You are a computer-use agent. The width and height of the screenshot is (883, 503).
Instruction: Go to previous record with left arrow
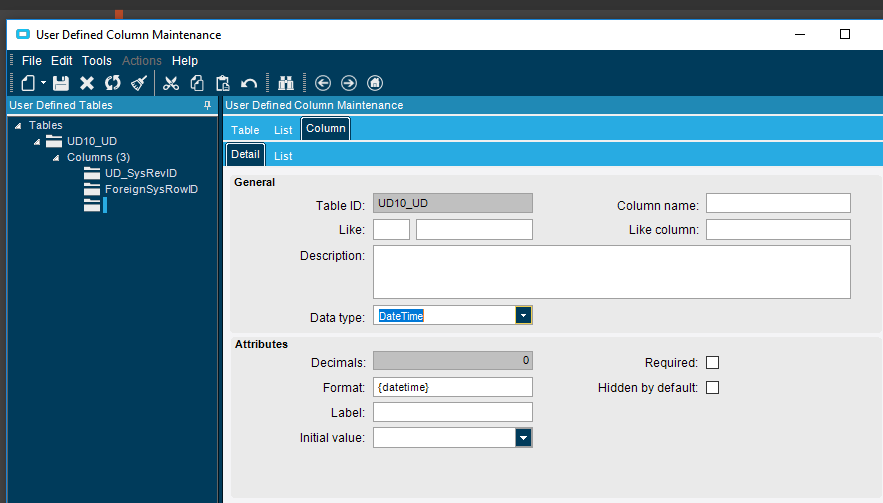coord(323,83)
